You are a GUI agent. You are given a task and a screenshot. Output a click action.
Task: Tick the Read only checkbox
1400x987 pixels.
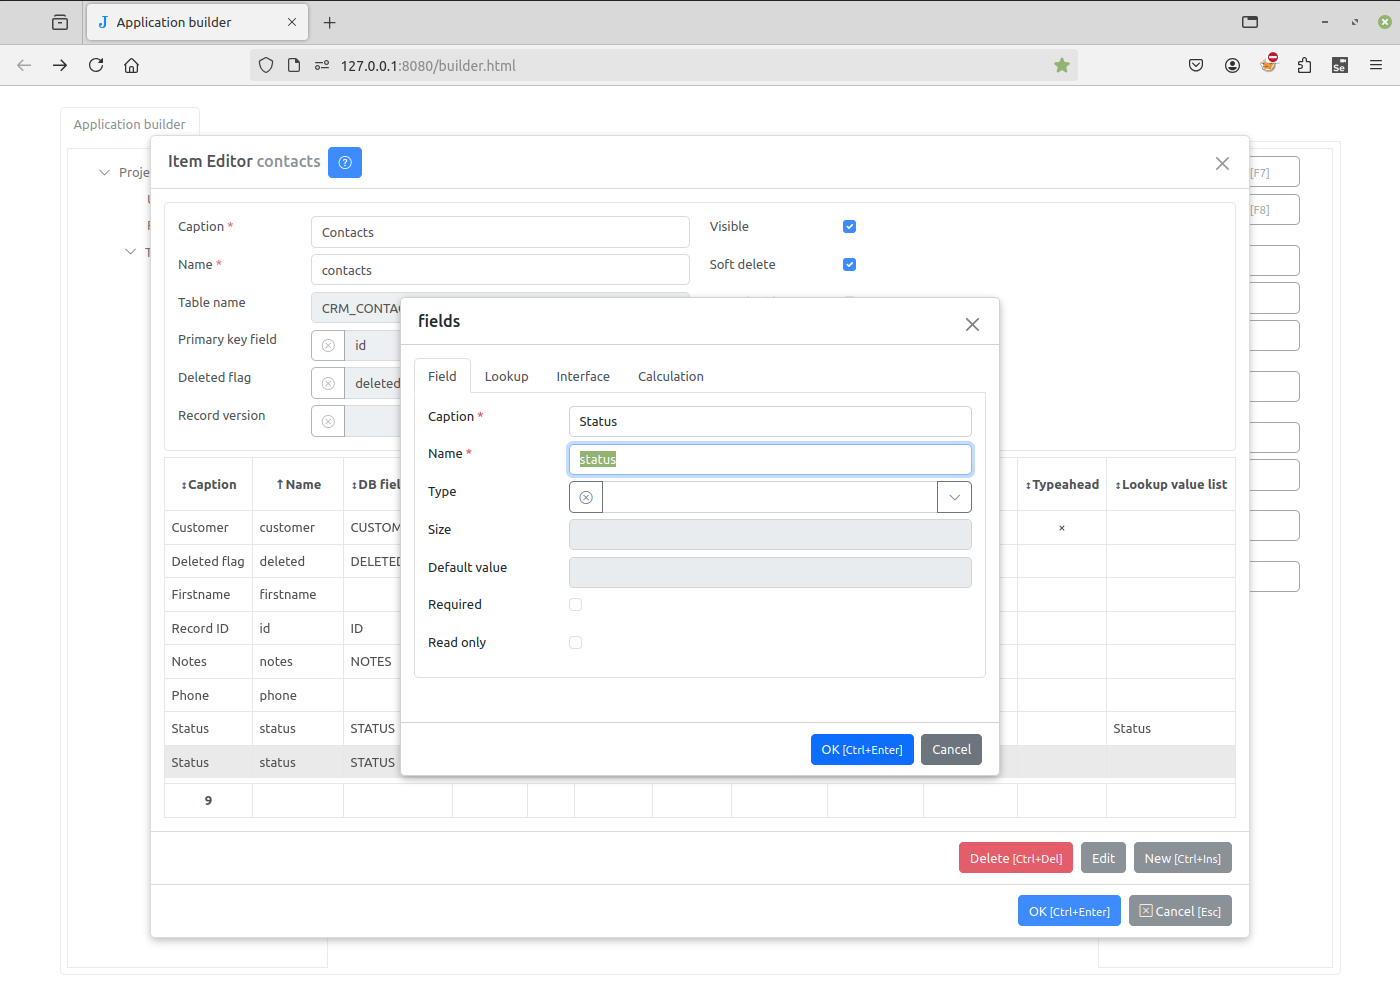(575, 643)
